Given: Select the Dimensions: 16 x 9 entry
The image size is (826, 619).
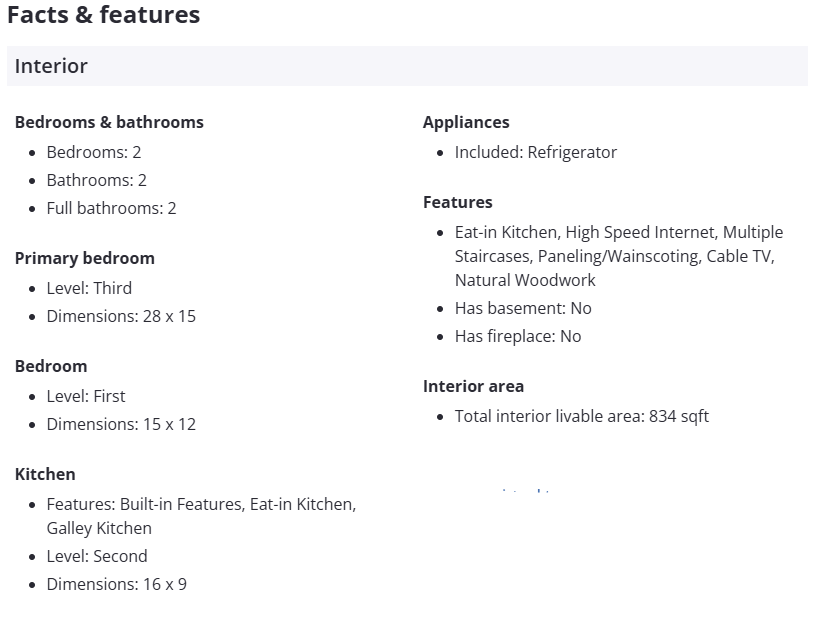Looking at the screenshot, I should [x=116, y=584].
